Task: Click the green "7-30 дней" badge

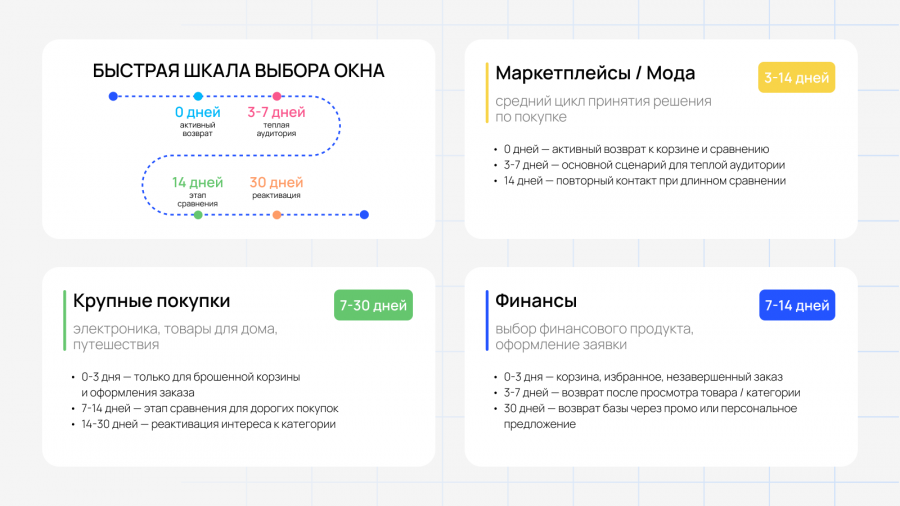Action: click(x=373, y=305)
